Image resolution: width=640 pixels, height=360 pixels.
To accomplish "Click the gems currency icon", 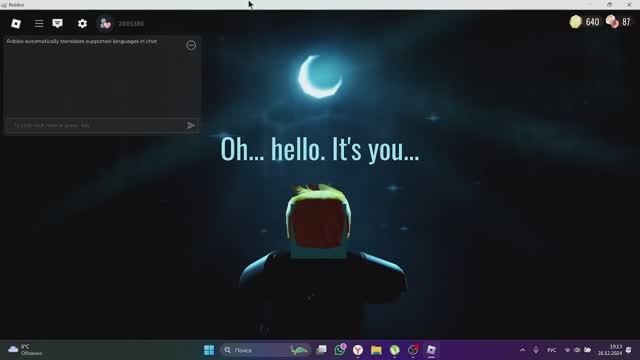I will [x=612, y=22].
